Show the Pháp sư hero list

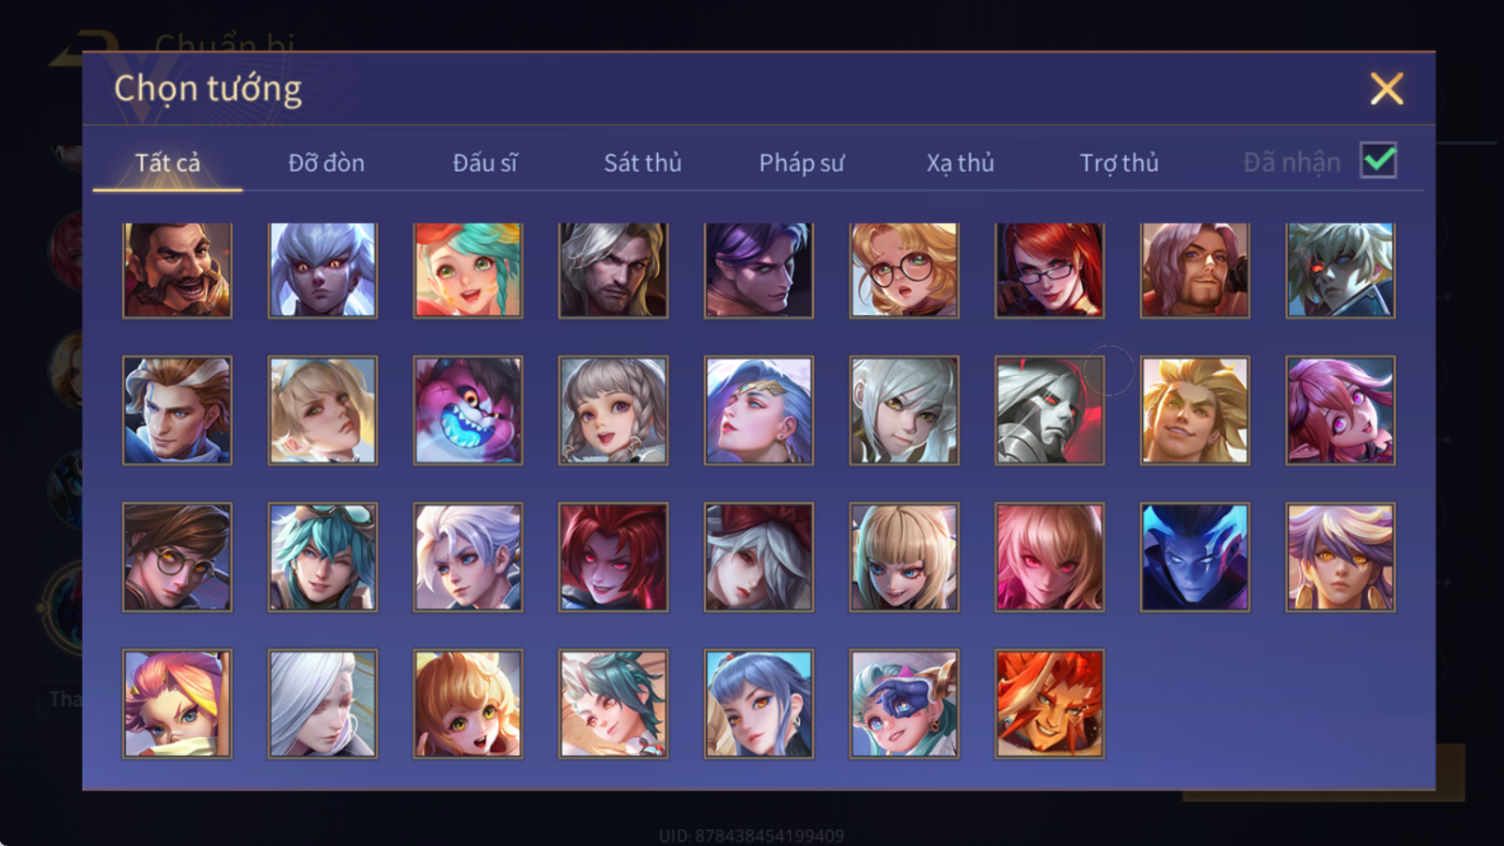tap(802, 162)
